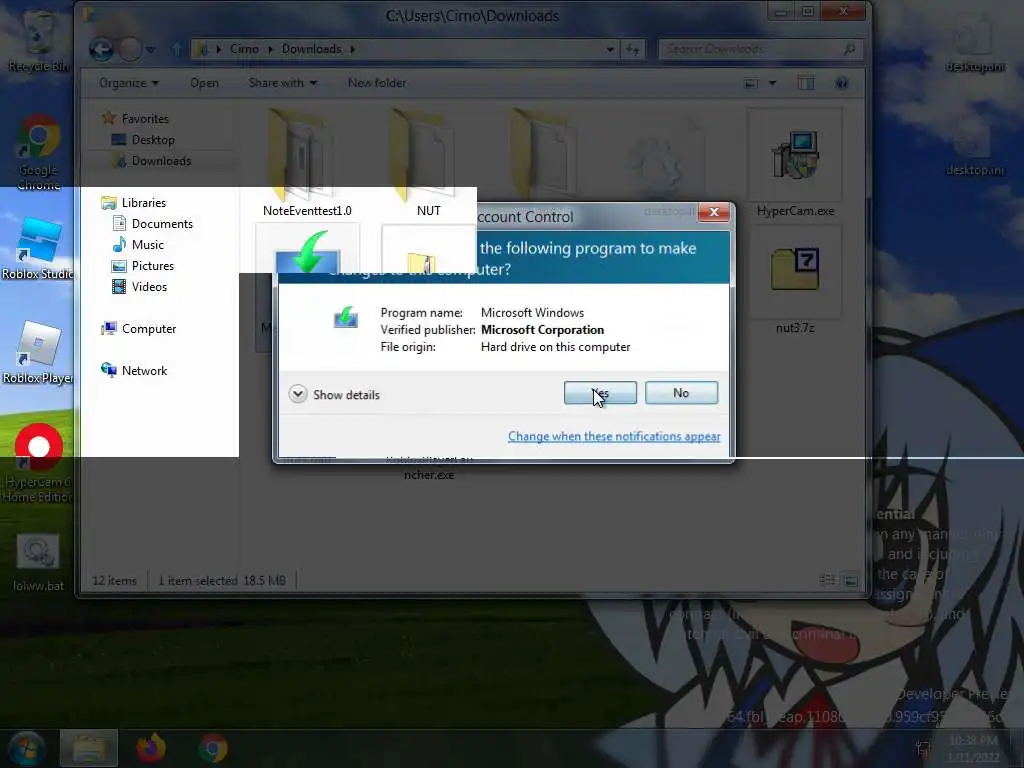Switch to large icons view in status bar
The height and width of the screenshot is (768, 1024).
(850, 580)
